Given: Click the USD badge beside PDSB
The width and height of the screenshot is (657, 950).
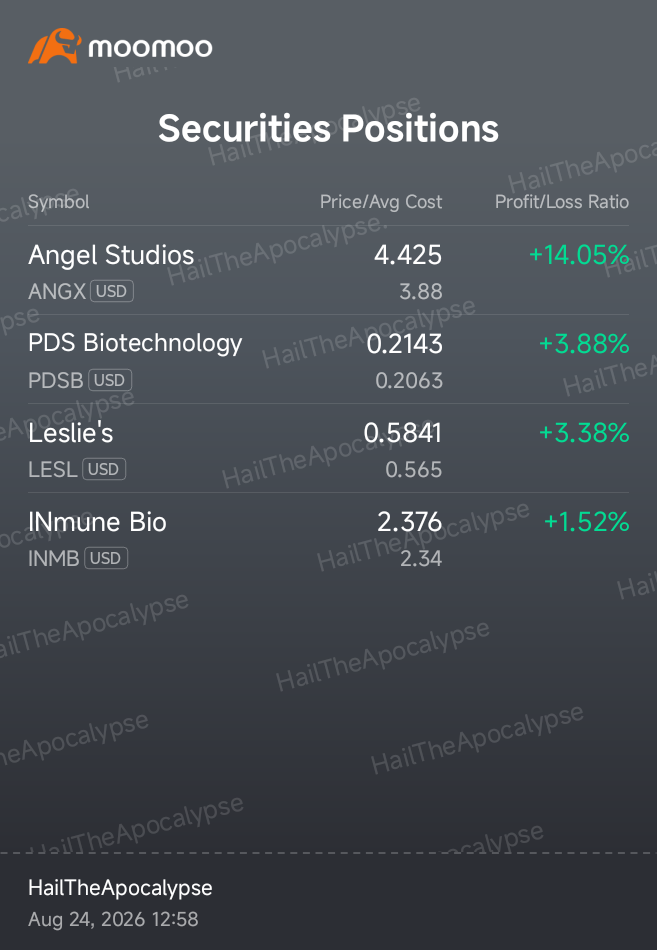Looking at the screenshot, I should click(110, 380).
